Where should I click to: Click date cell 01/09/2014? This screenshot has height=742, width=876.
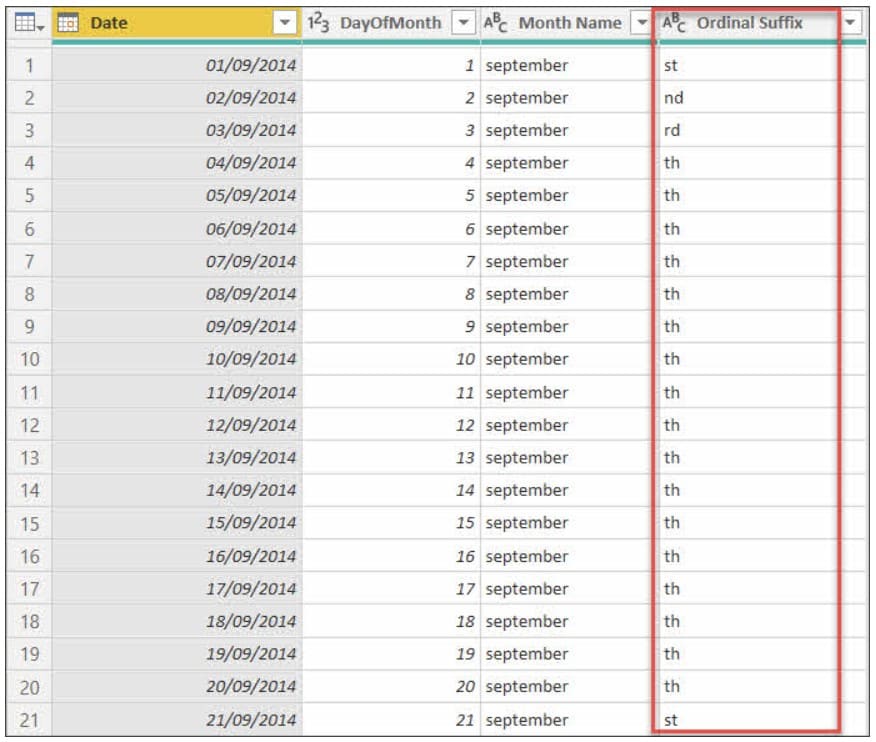[x=177, y=65]
